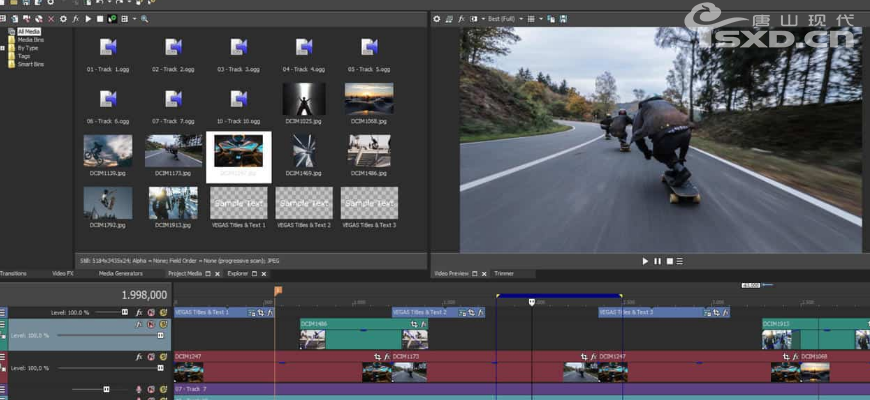Screen dimensions: 870x400
Task: Click the orange marker flag on timeline ruler
Action: 278,290
